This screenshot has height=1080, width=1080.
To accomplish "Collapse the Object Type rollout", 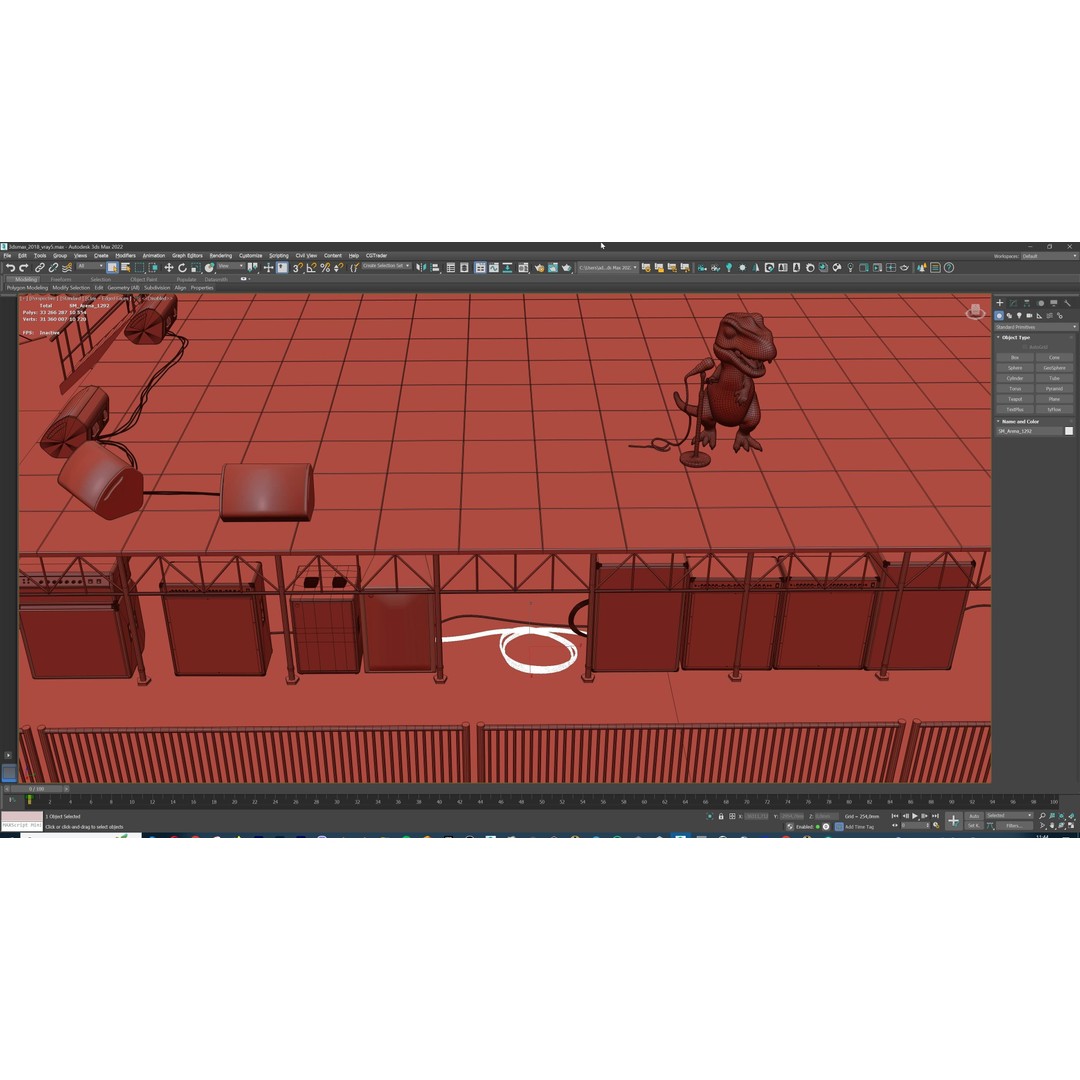I will pos(1013,338).
